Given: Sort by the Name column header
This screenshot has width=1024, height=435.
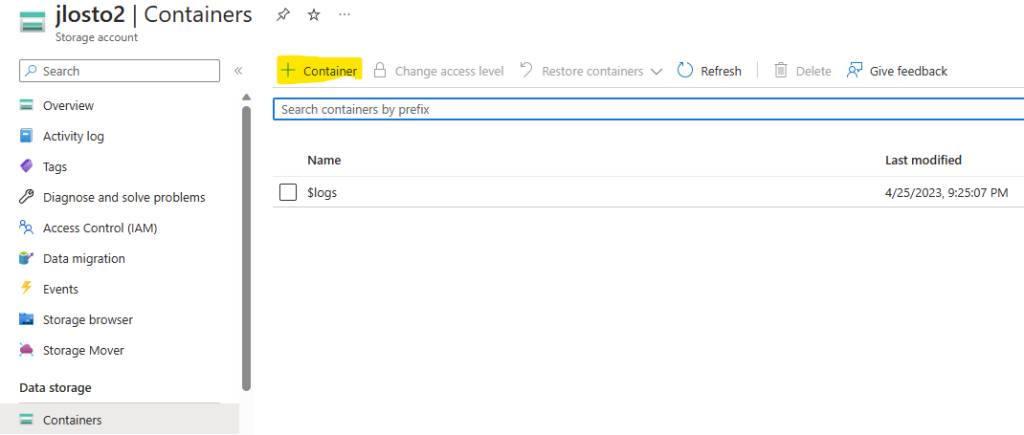Looking at the screenshot, I should (324, 160).
